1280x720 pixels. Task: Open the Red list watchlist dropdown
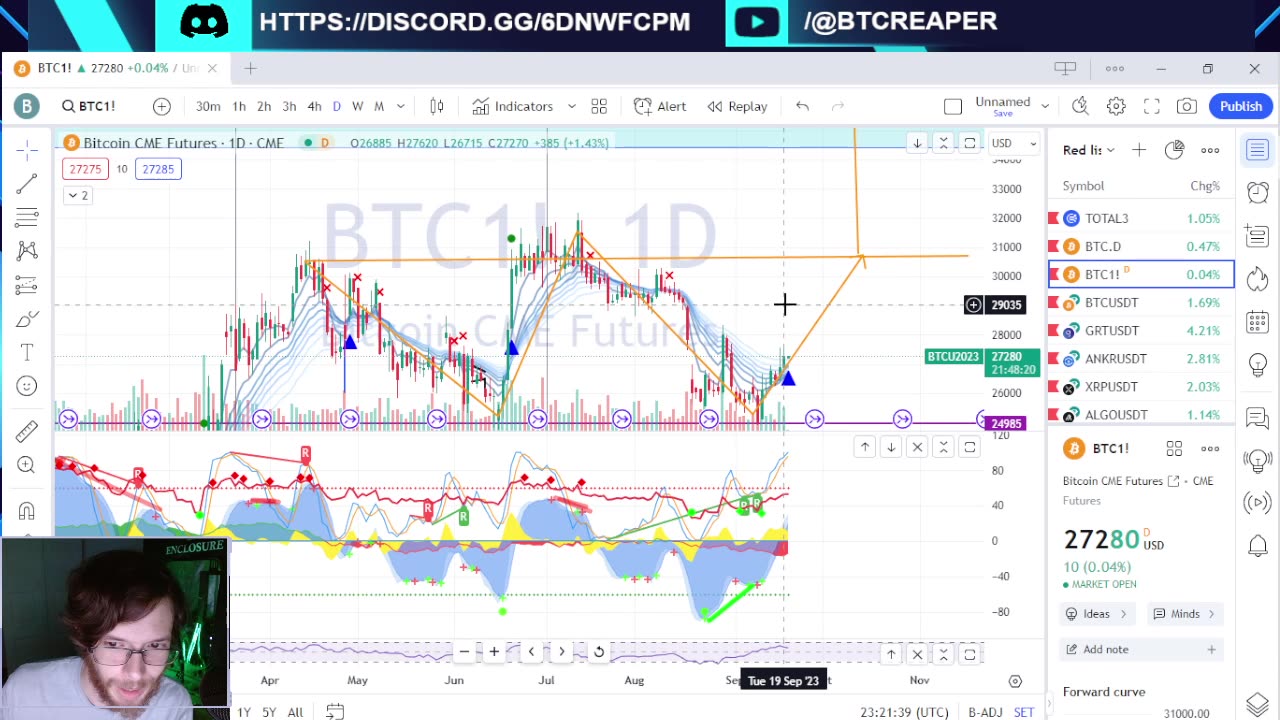(x=1088, y=150)
